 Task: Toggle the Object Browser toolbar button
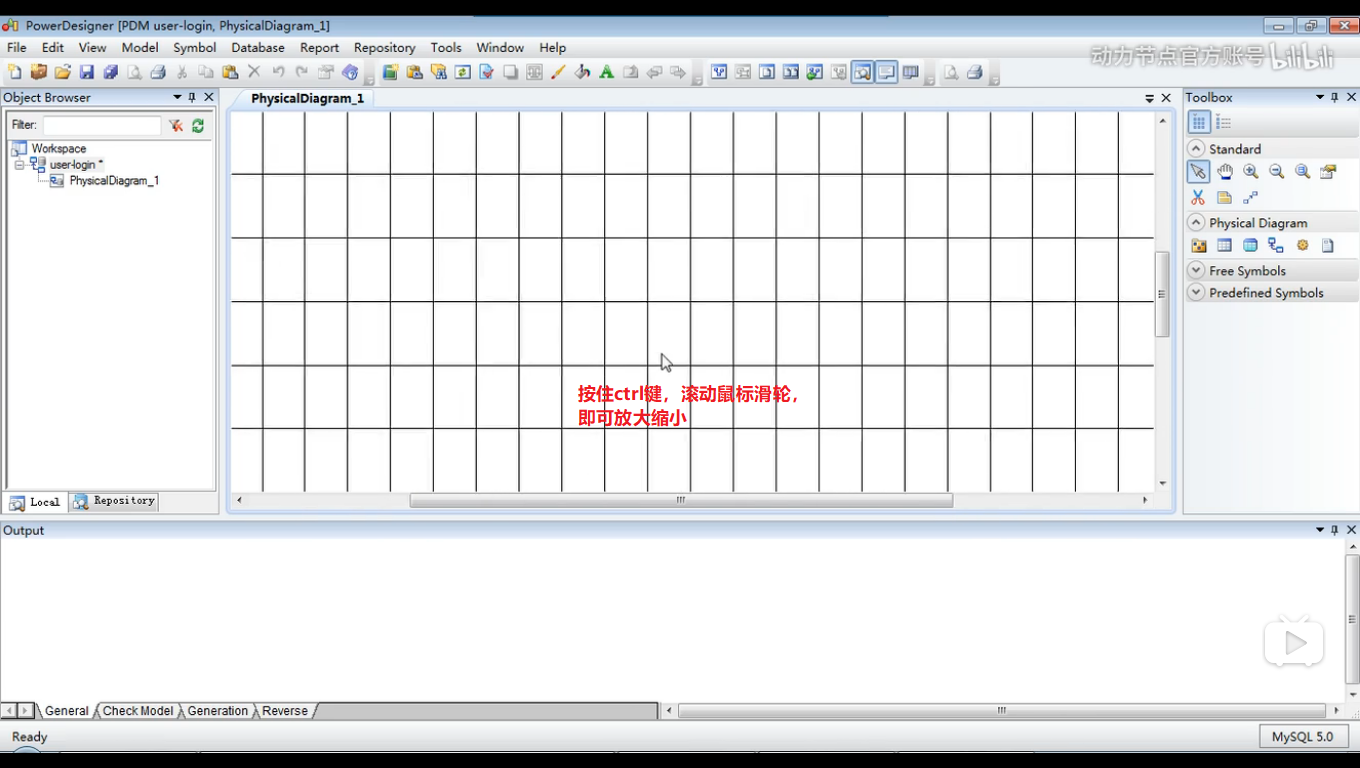tap(862, 72)
